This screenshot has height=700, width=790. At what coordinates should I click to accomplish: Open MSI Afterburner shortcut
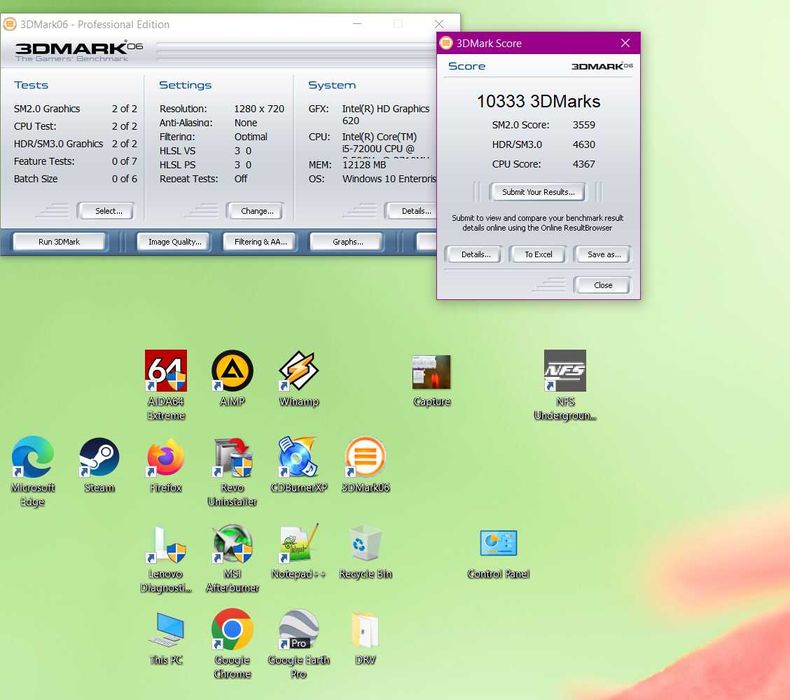point(232,558)
